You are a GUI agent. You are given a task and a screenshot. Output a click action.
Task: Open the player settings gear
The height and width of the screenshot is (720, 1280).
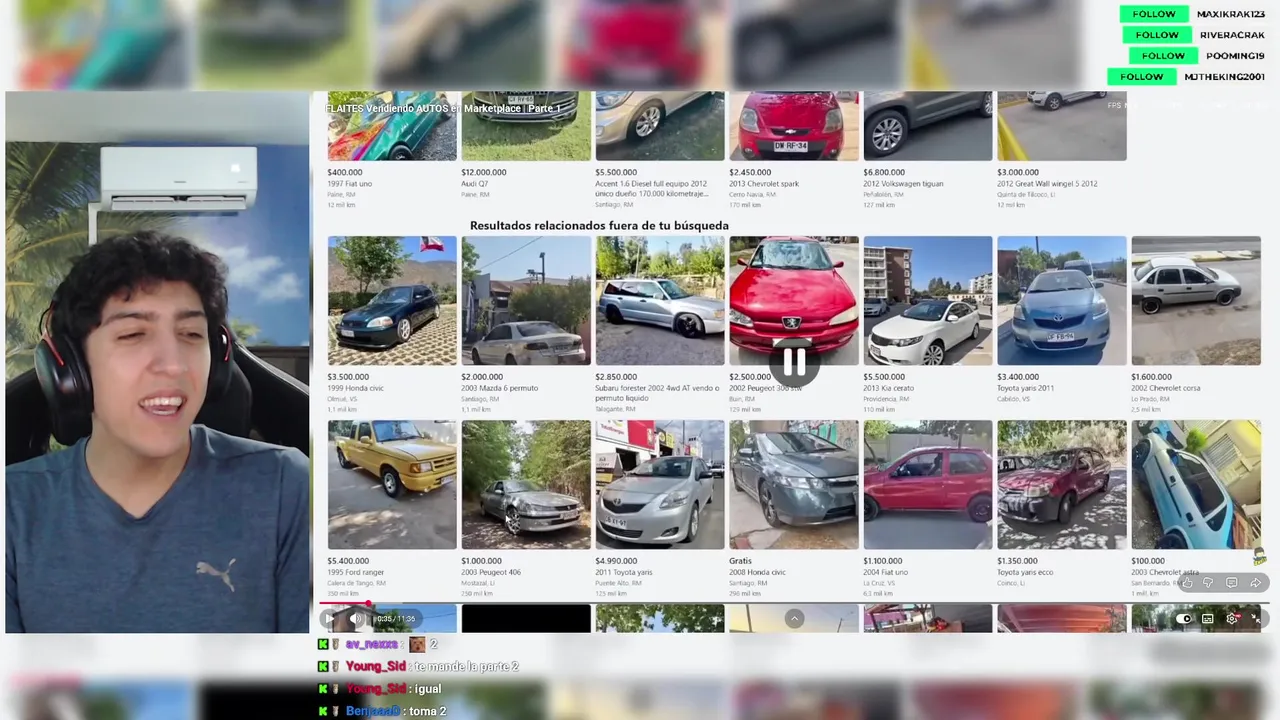pyautogui.click(x=1232, y=619)
